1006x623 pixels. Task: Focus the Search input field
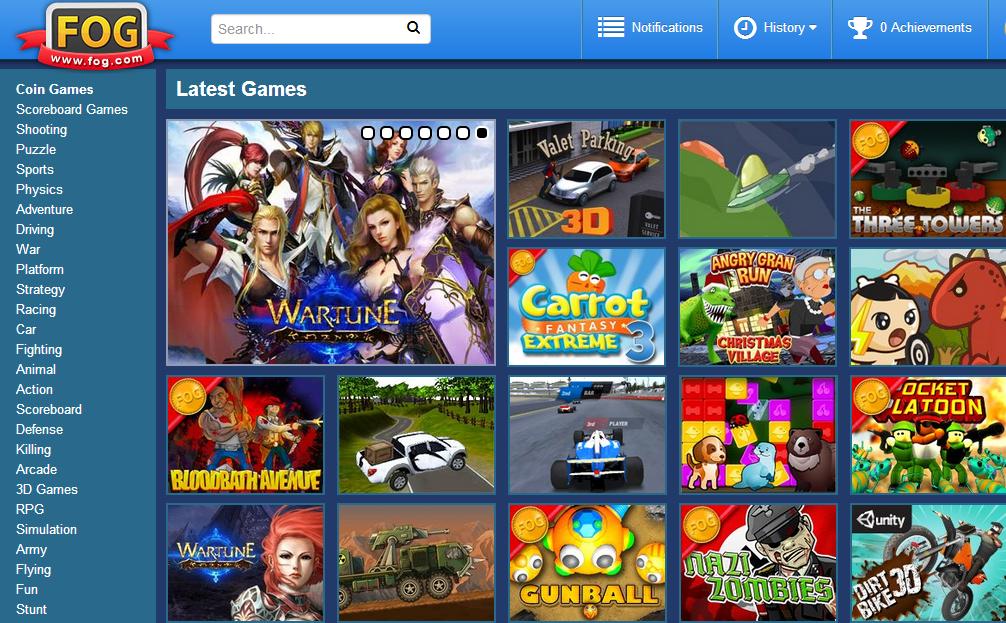click(321, 29)
